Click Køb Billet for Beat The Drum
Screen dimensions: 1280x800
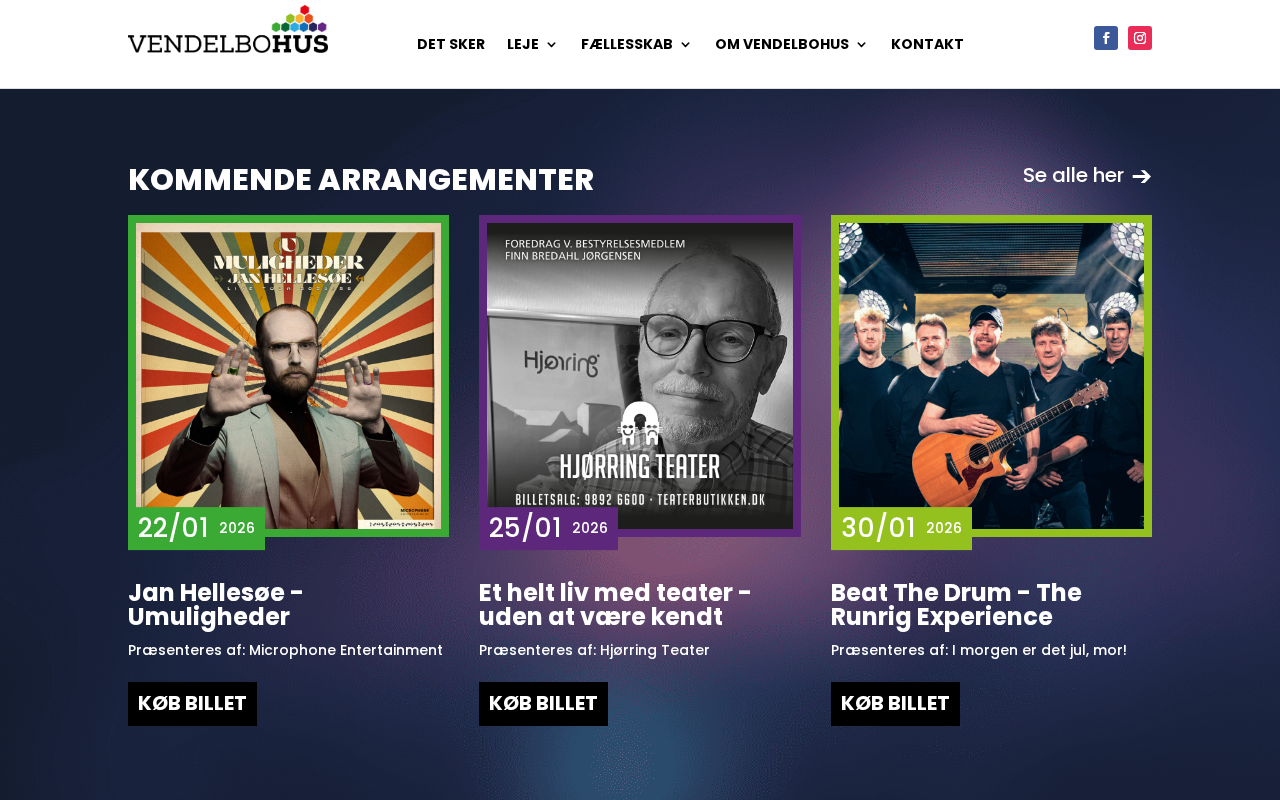(x=895, y=704)
